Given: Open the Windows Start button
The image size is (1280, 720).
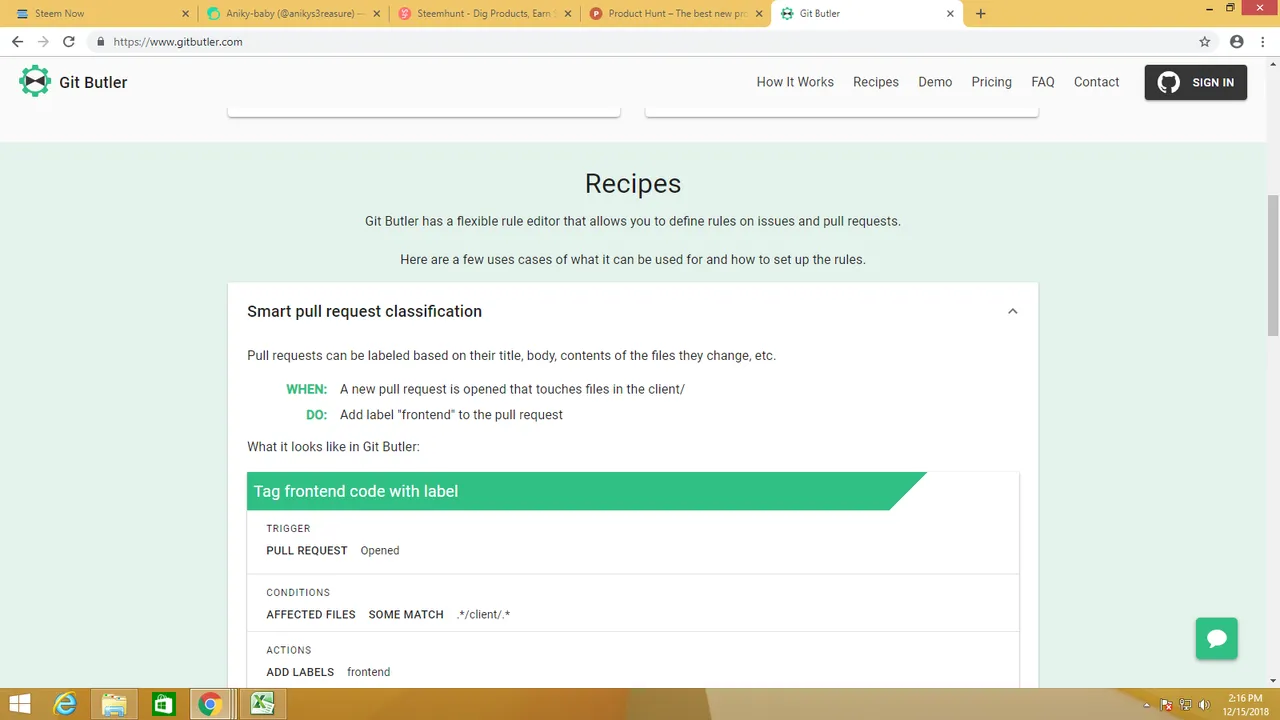Looking at the screenshot, I should [19, 704].
